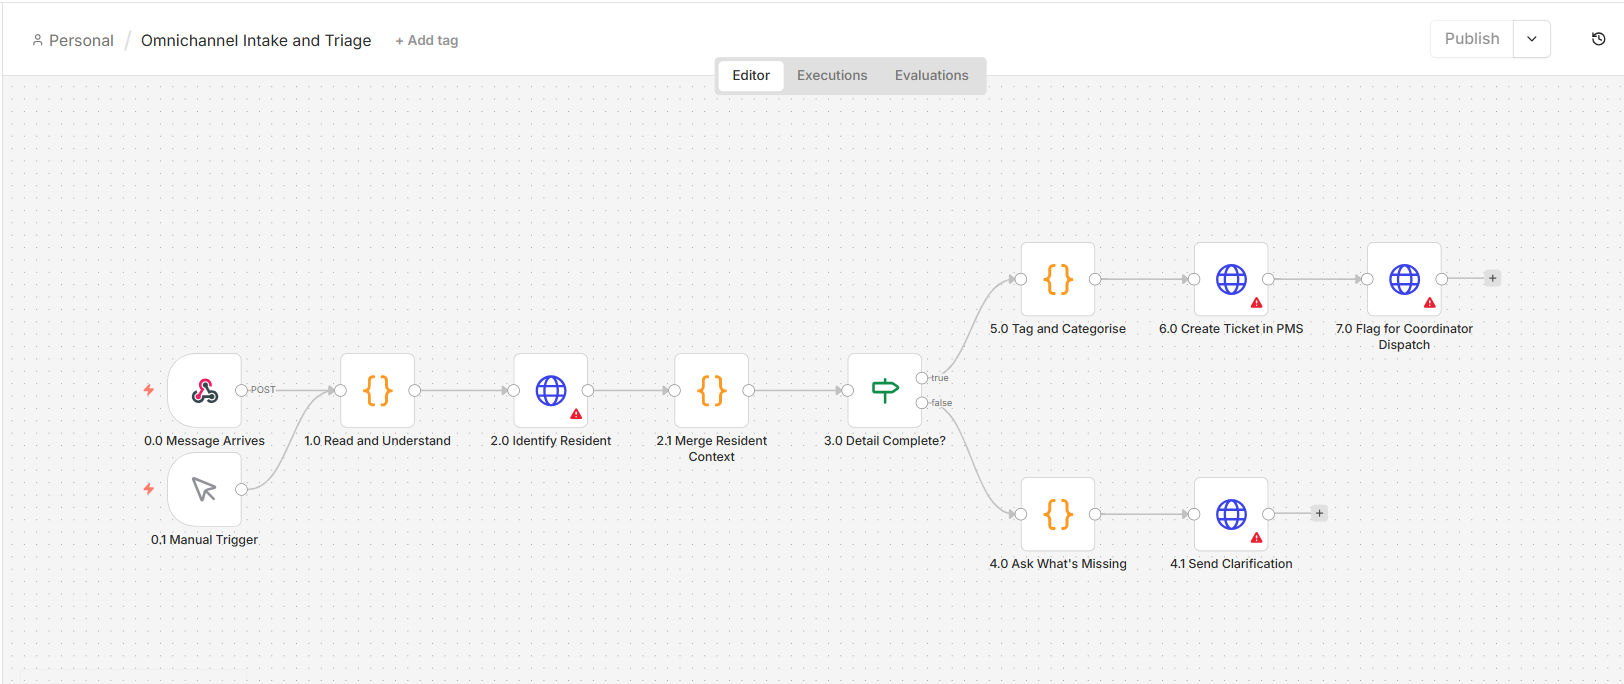Click the Add tag link
The image size is (1624, 684).
427,41
